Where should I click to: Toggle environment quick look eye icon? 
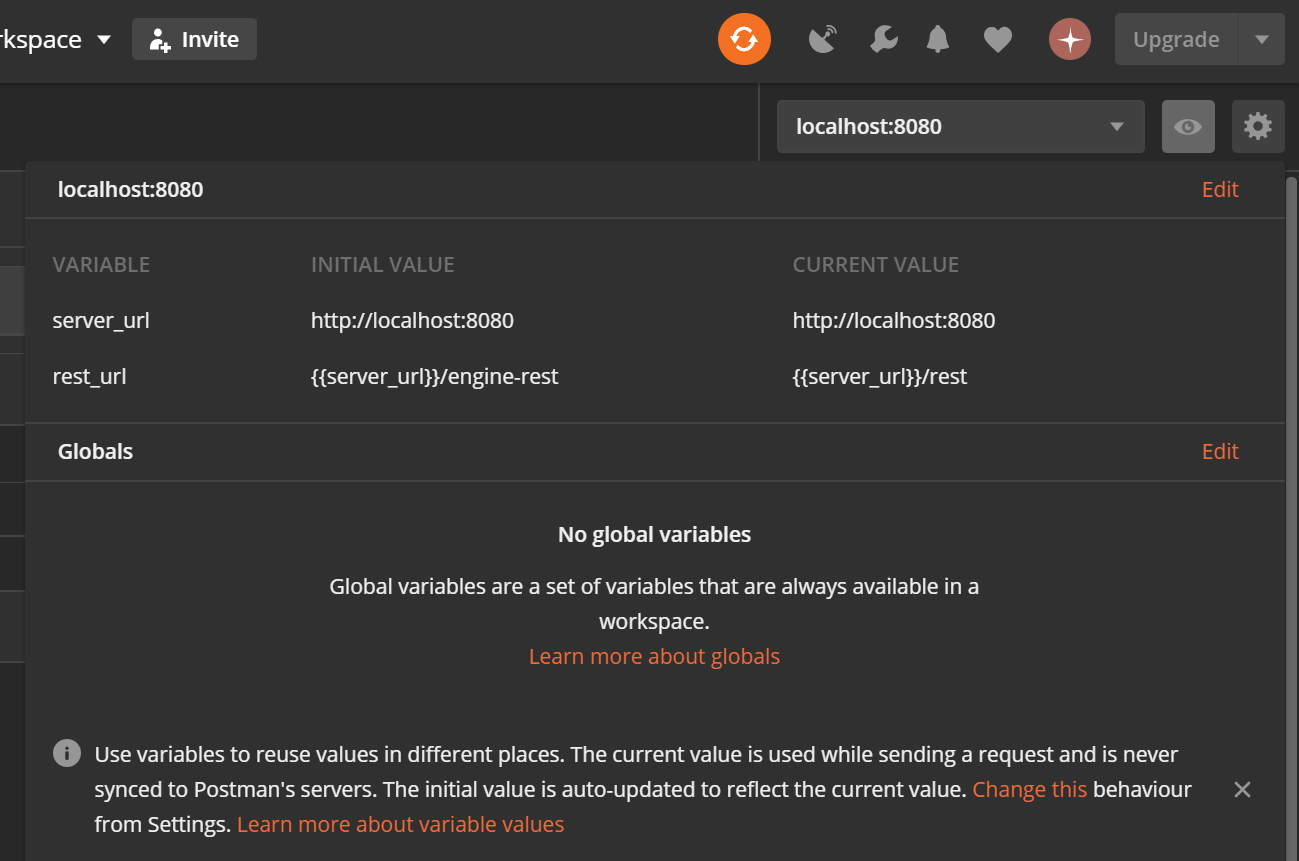pyautogui.click(x=1188, y=126)
